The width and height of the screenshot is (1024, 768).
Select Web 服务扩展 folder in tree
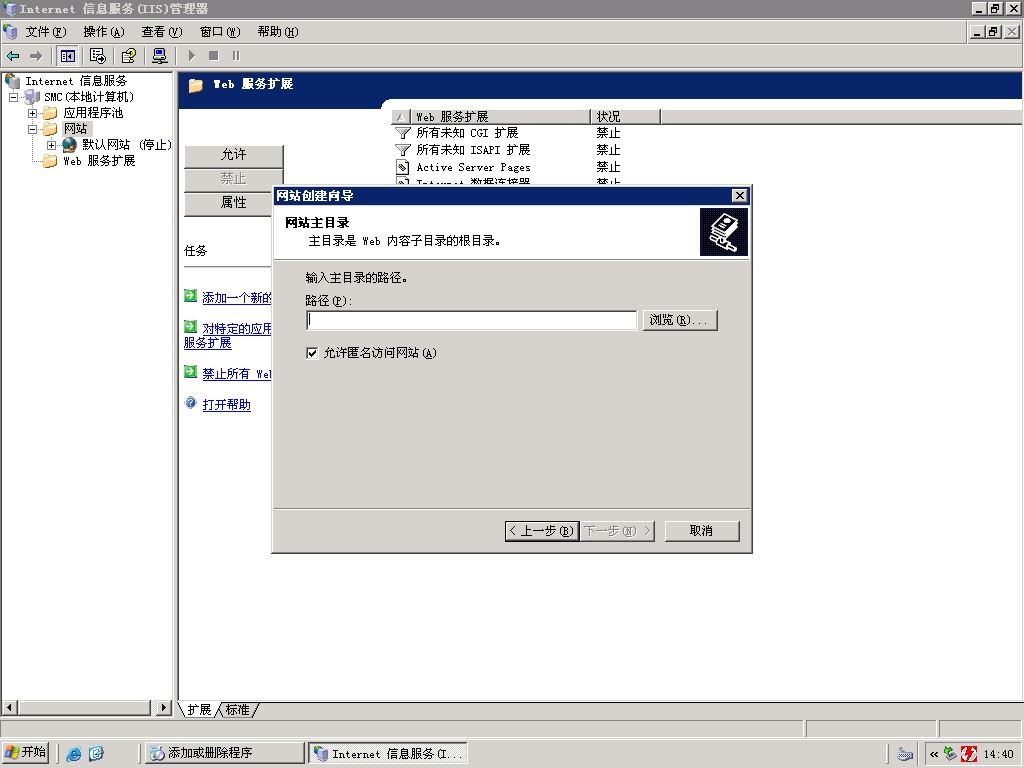[99, 161]
